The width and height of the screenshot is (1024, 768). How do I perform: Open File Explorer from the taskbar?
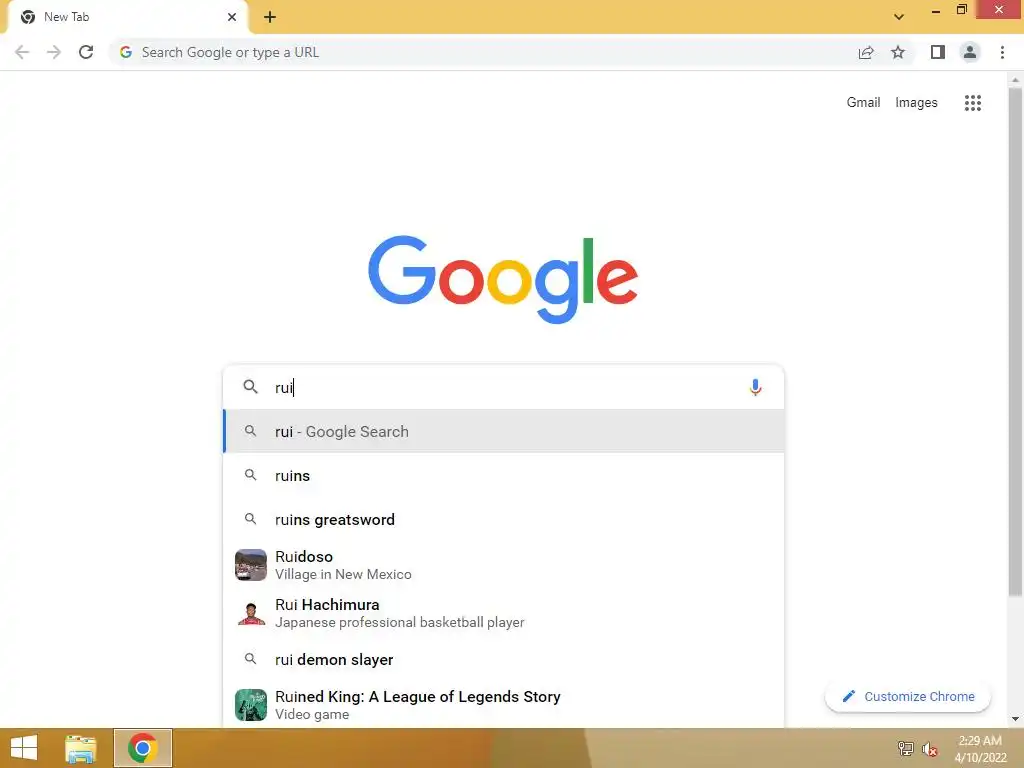point(80,748)
